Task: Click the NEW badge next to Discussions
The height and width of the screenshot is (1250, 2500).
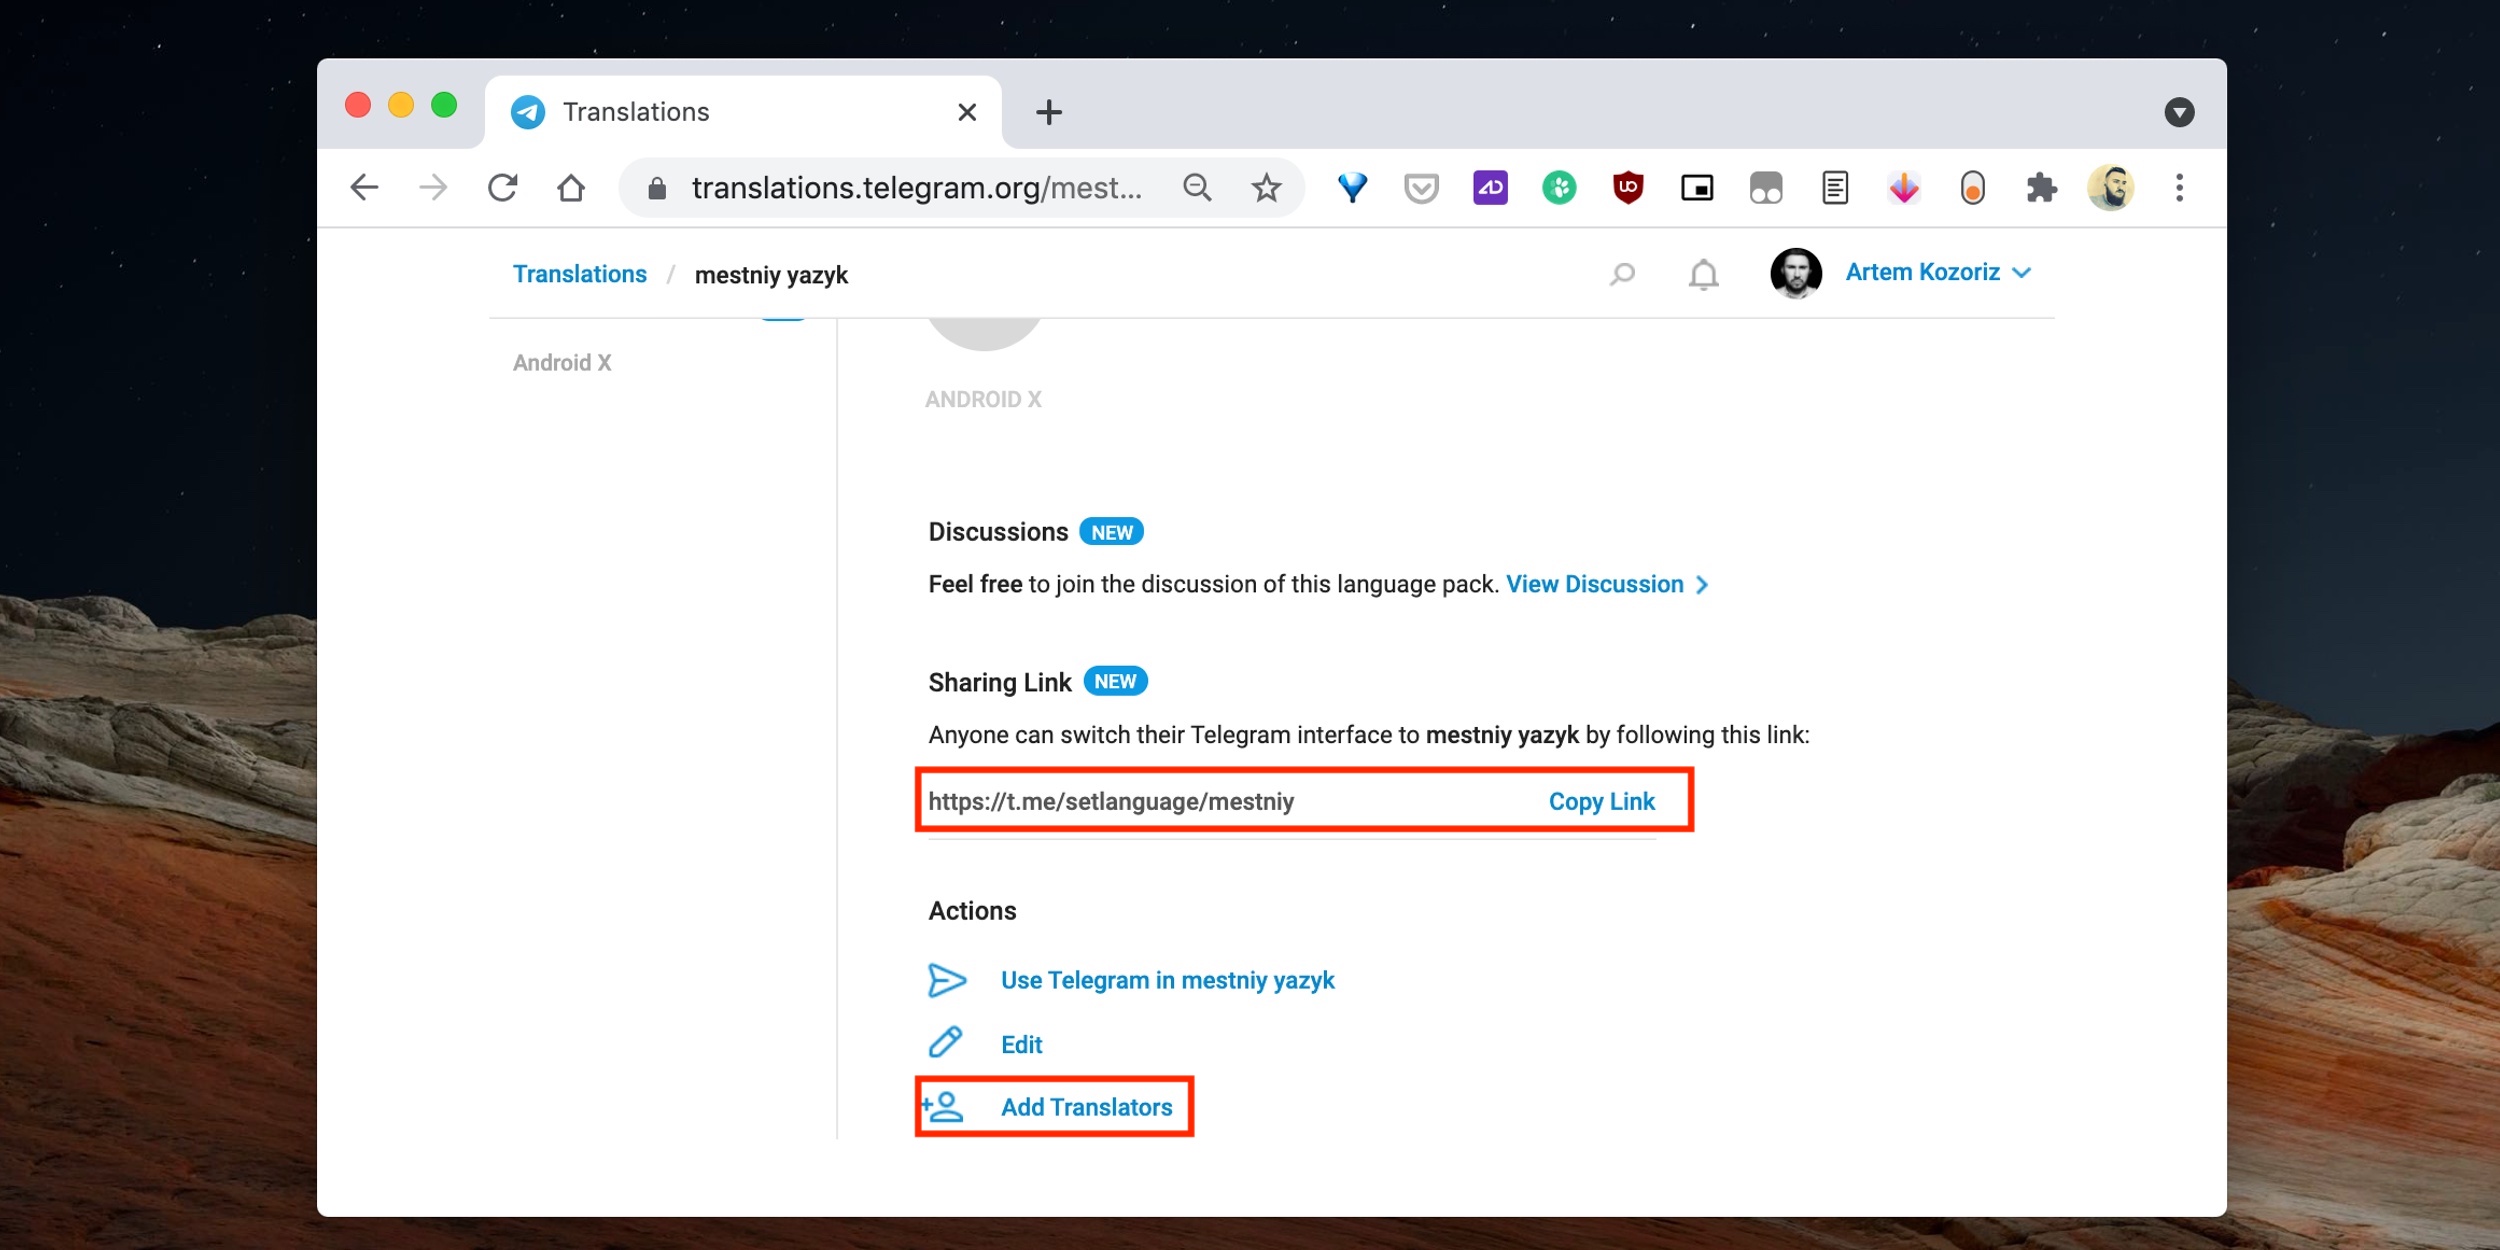Action: pyautogui.click(x=1111, y=532)
